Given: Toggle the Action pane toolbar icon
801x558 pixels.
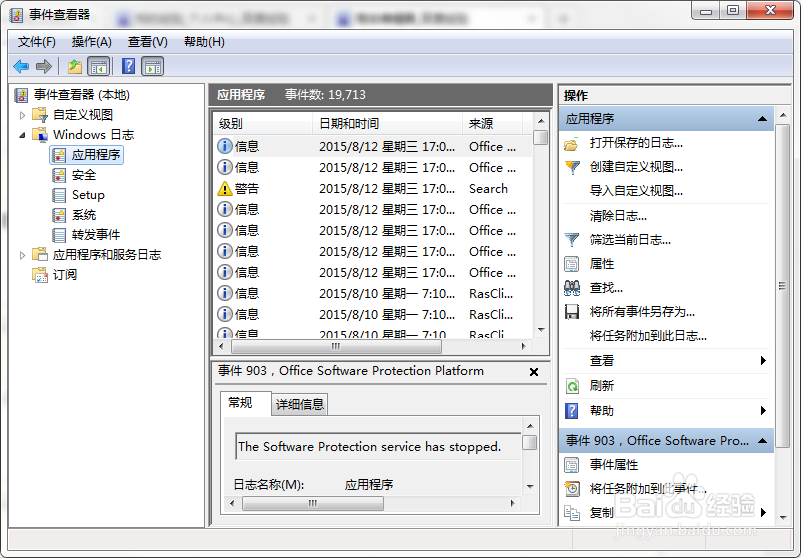Looking at the screenshot, I should tap(153, 66).
